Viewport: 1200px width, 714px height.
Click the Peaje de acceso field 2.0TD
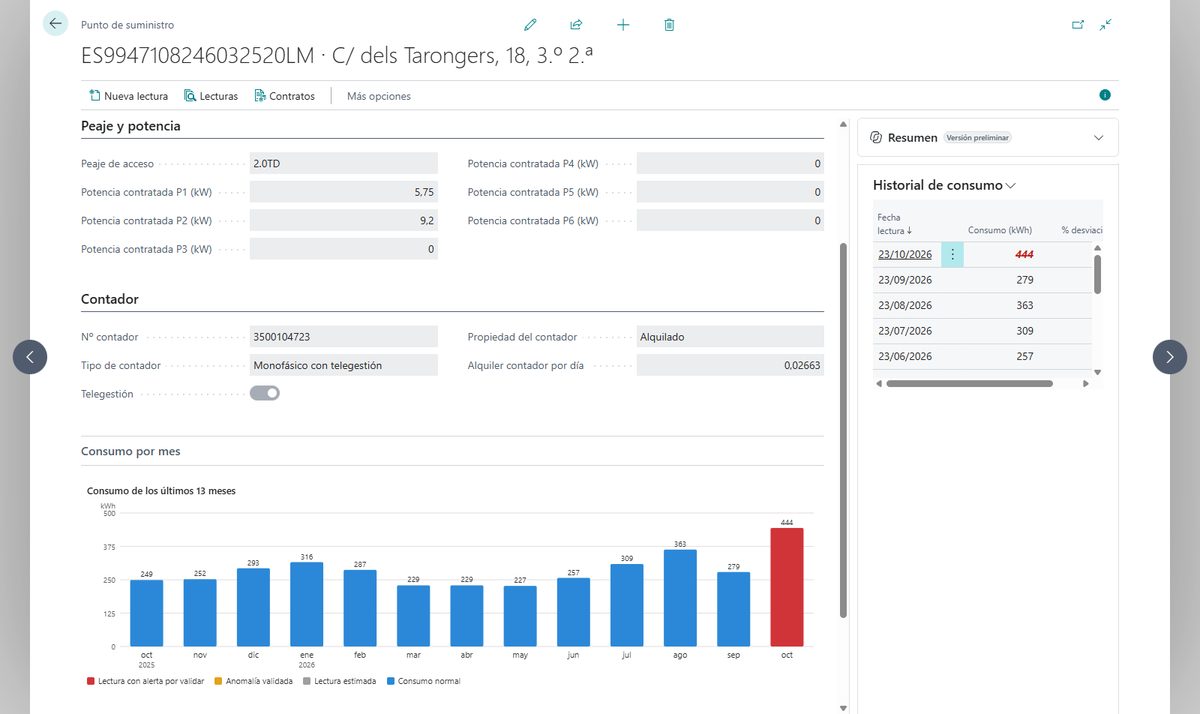point(344,163)
